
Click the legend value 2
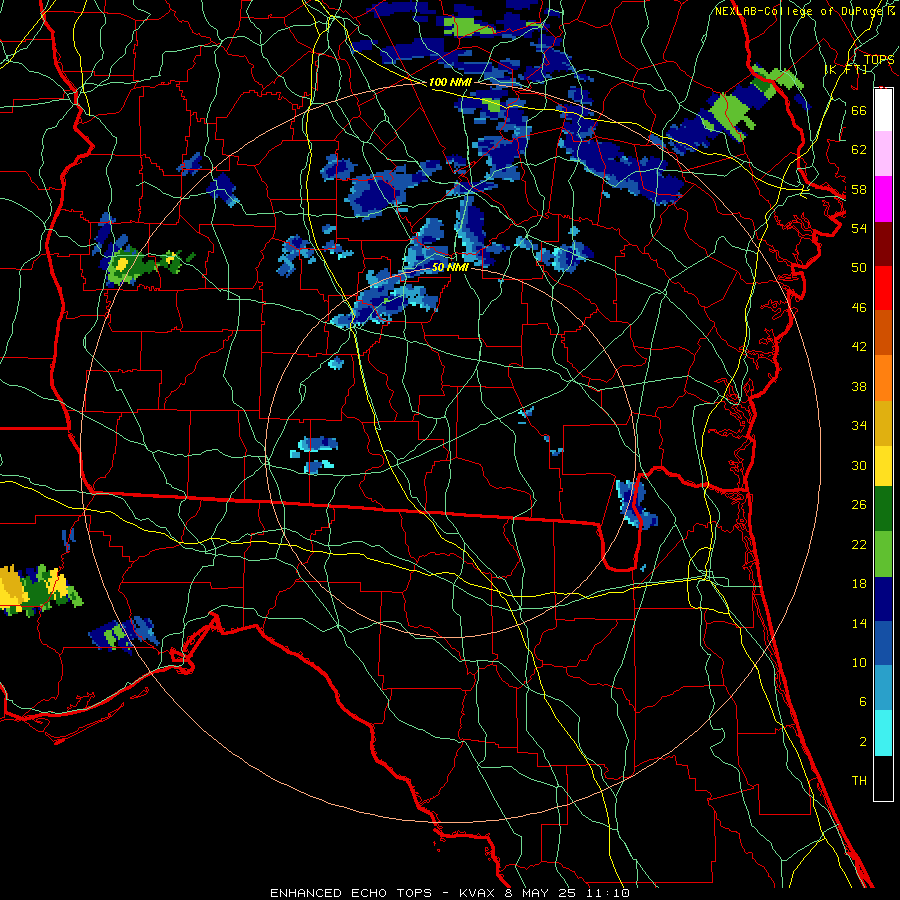pyautogui.click(x=862, y=741)
